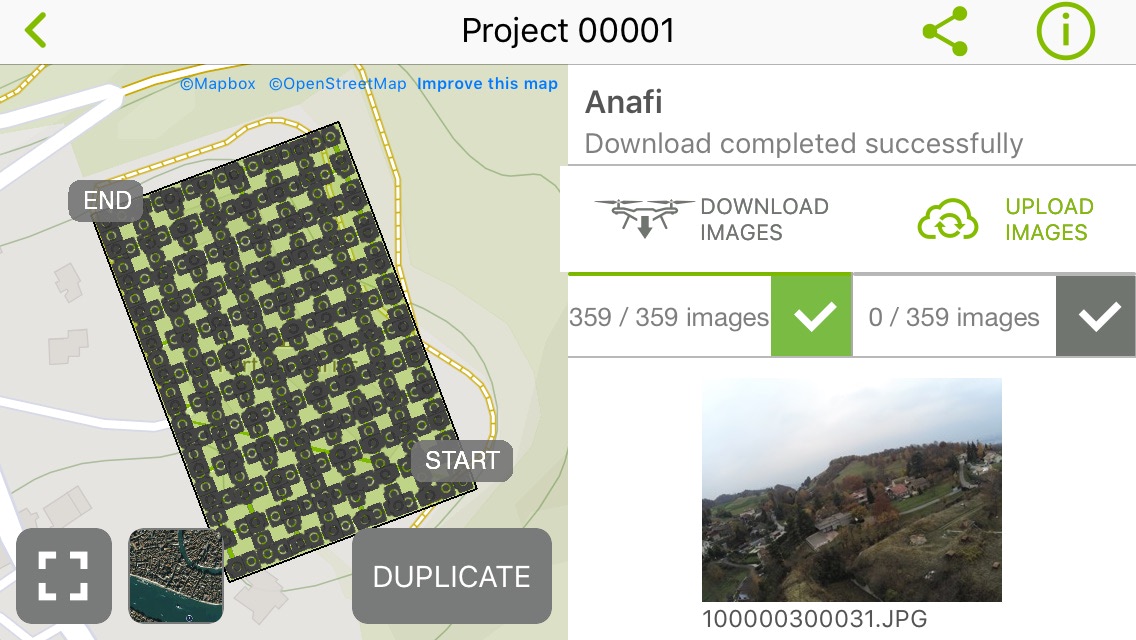The height and width of the screenshot is (640, 1136).
Task: Select the END flight marker
Action: (x=105, y=200)
